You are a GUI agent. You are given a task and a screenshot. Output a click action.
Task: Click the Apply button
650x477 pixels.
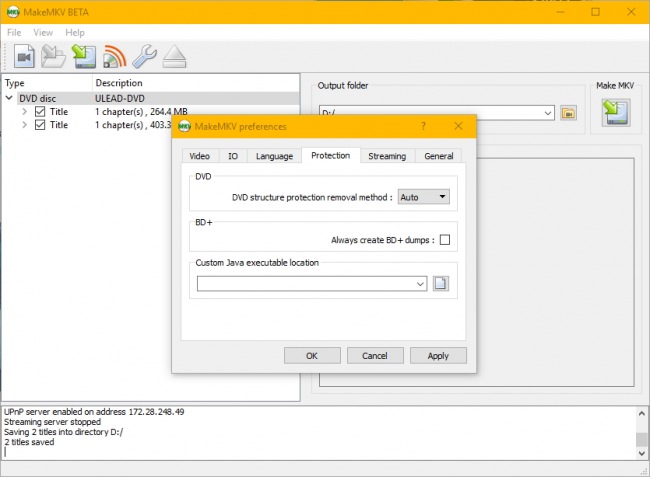click(x=438, y=356)
